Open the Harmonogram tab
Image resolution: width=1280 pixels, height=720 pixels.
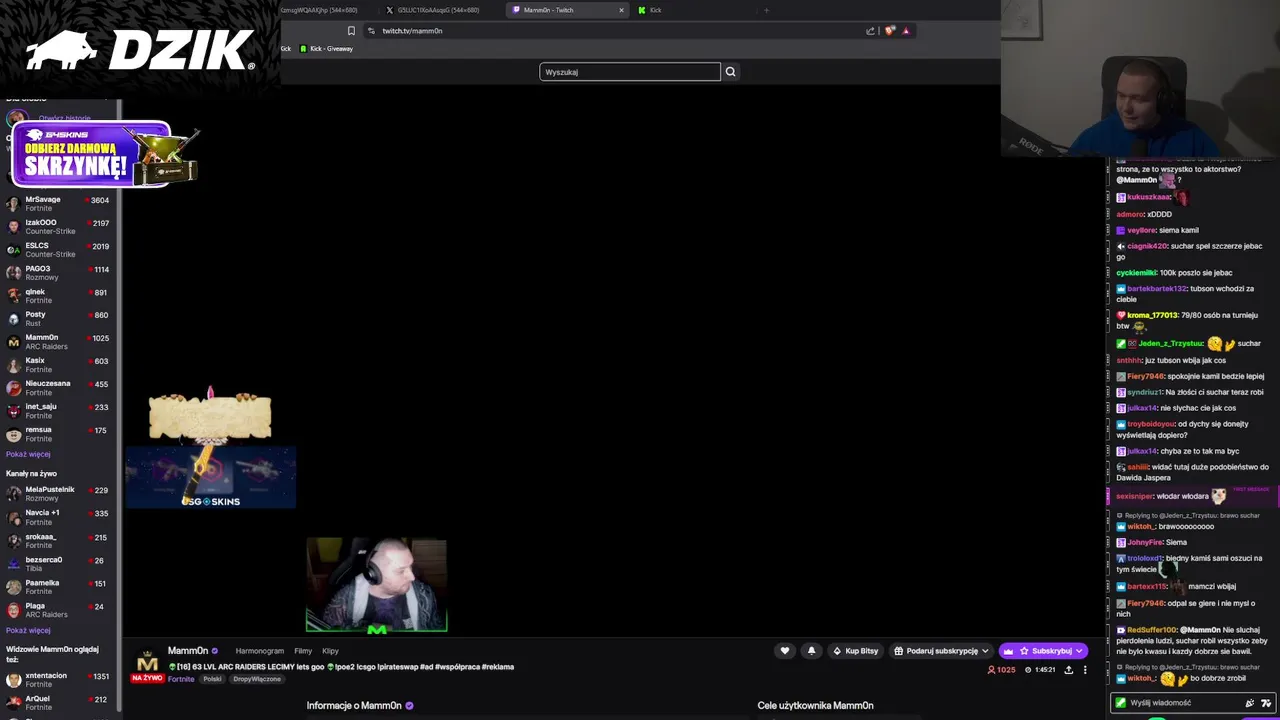[x=260, y=651]
